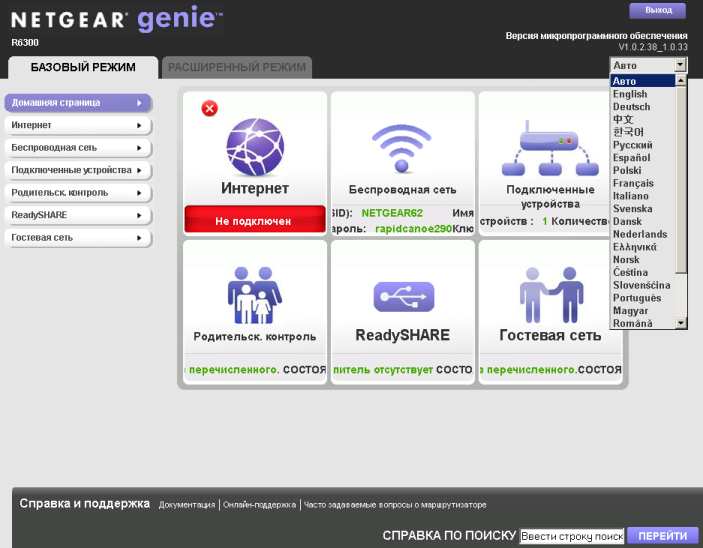703x548 pixels.
Task: Pick Slovenščina from language list
Action: [643, 285]
